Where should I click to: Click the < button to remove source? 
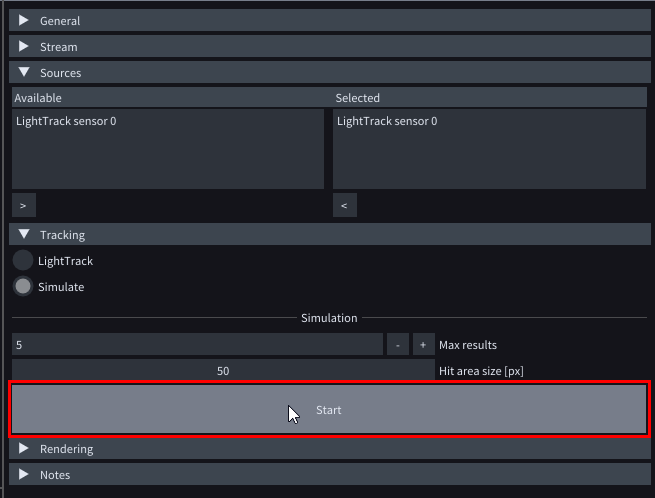[x=344, y=205]
